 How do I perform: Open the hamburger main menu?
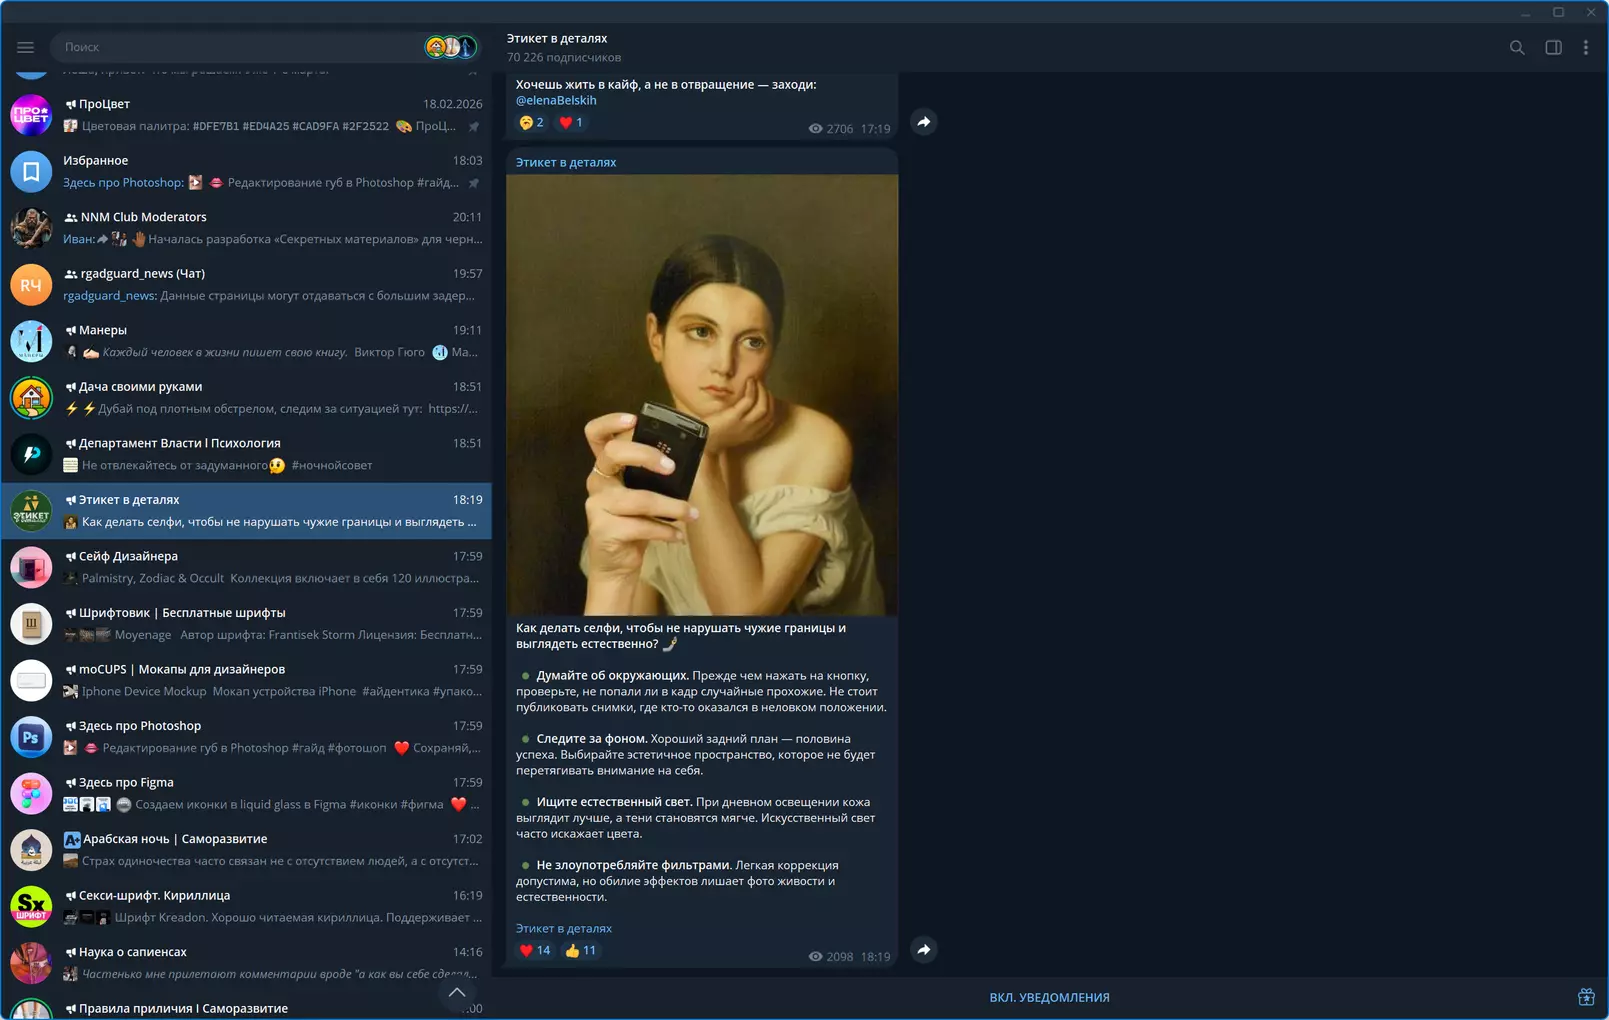point(25,47)
